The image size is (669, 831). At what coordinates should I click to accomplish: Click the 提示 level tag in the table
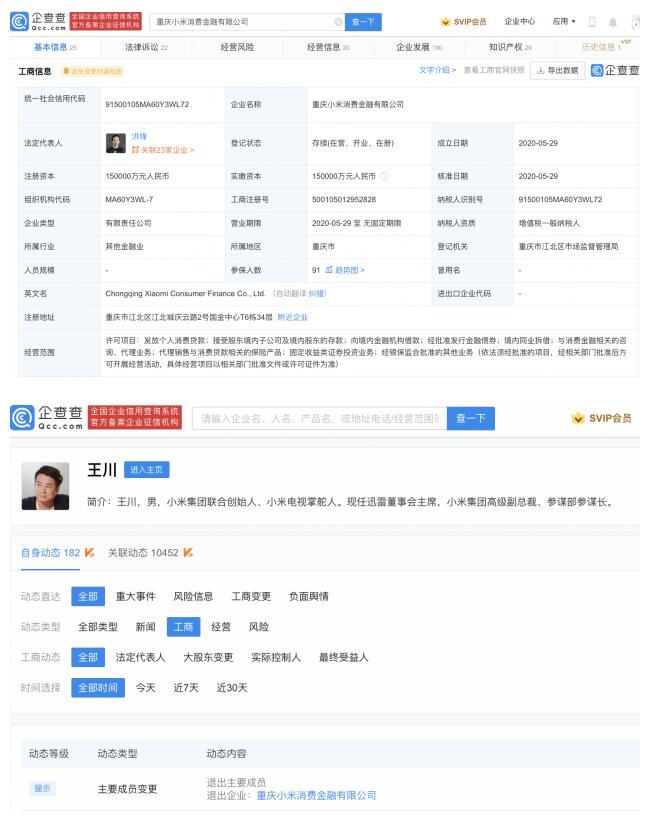tap(42, 789)
